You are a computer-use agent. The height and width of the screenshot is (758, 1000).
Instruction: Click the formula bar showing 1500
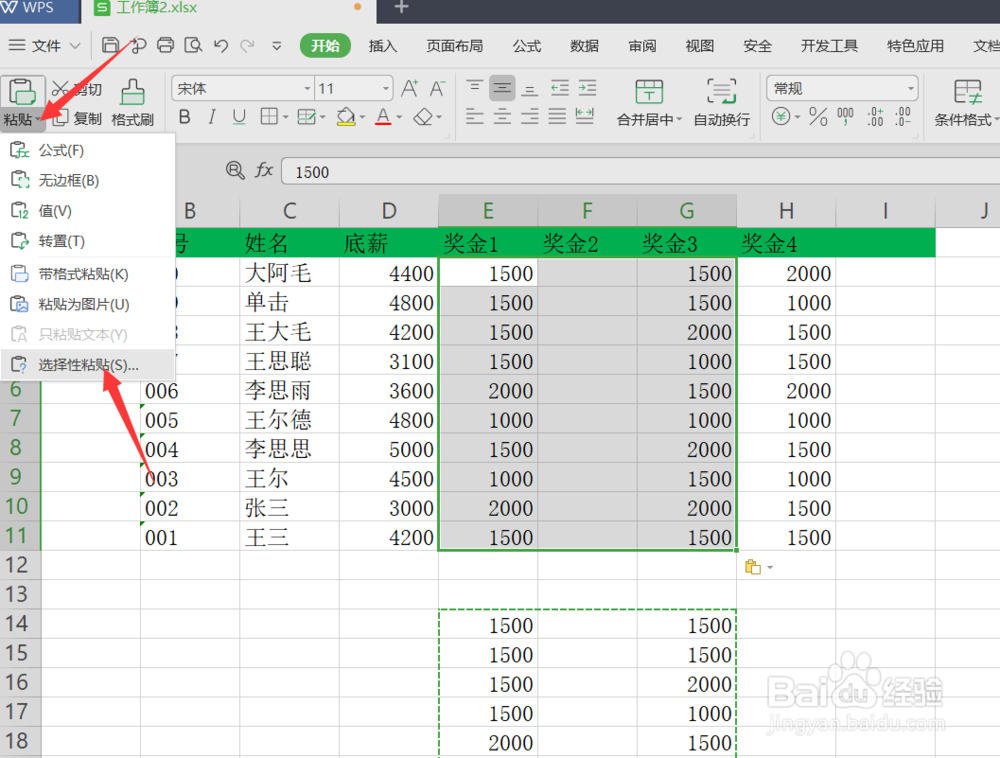pos(640,171)
